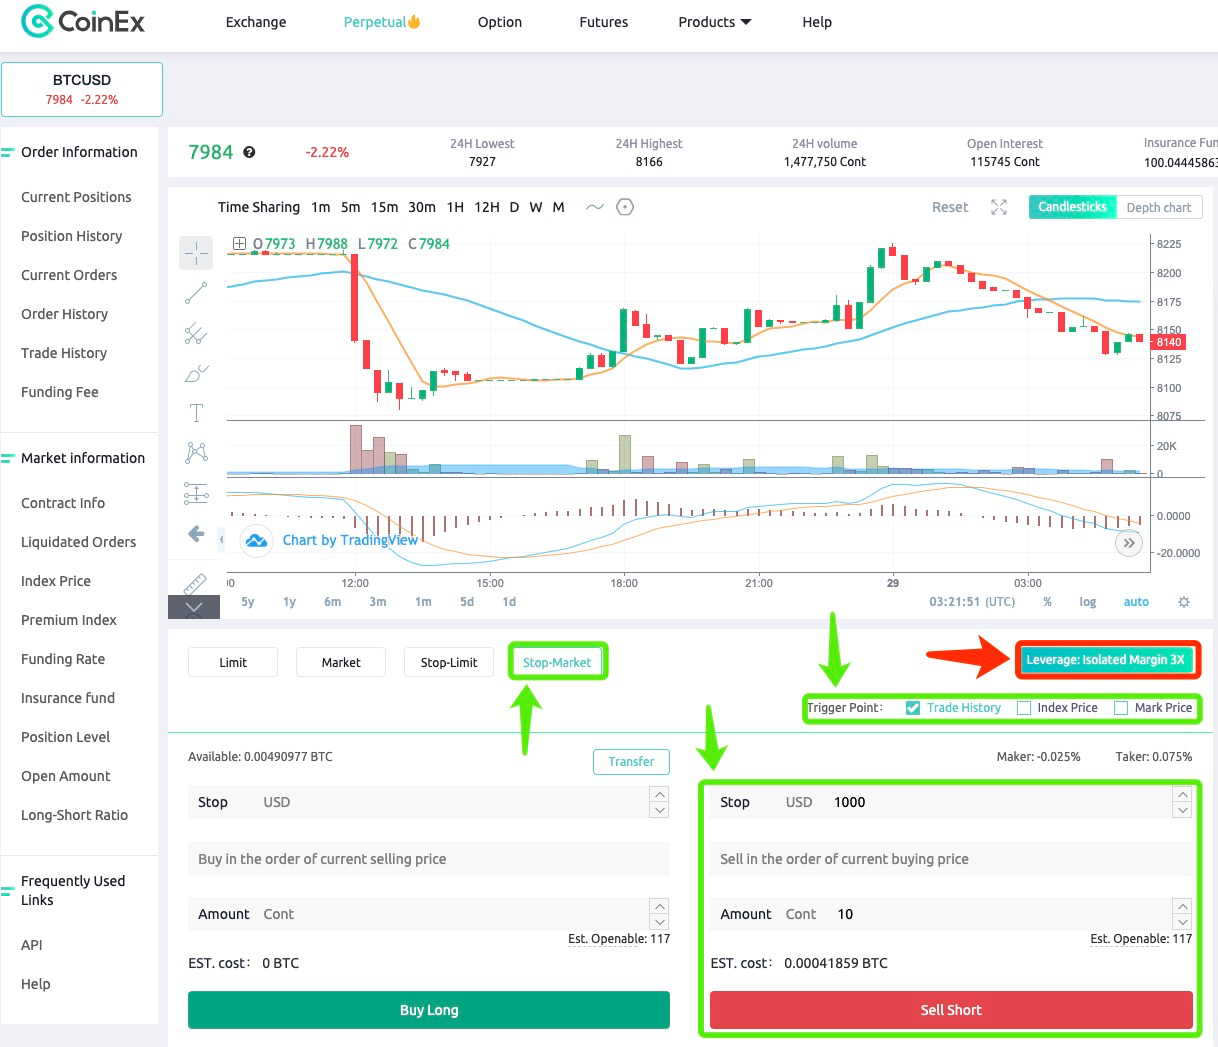
Task: Open the Option menu
Action: (500, 22)
